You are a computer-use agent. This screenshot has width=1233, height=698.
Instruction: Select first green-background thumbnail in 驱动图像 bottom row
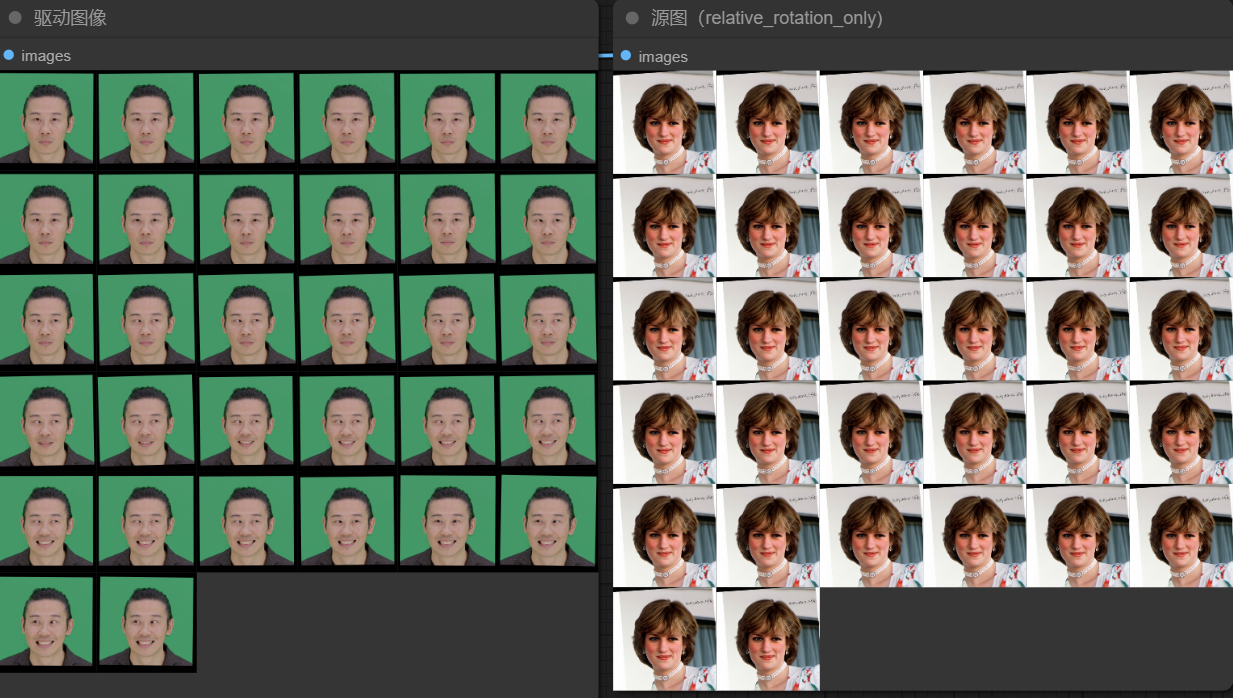[47, 621]
